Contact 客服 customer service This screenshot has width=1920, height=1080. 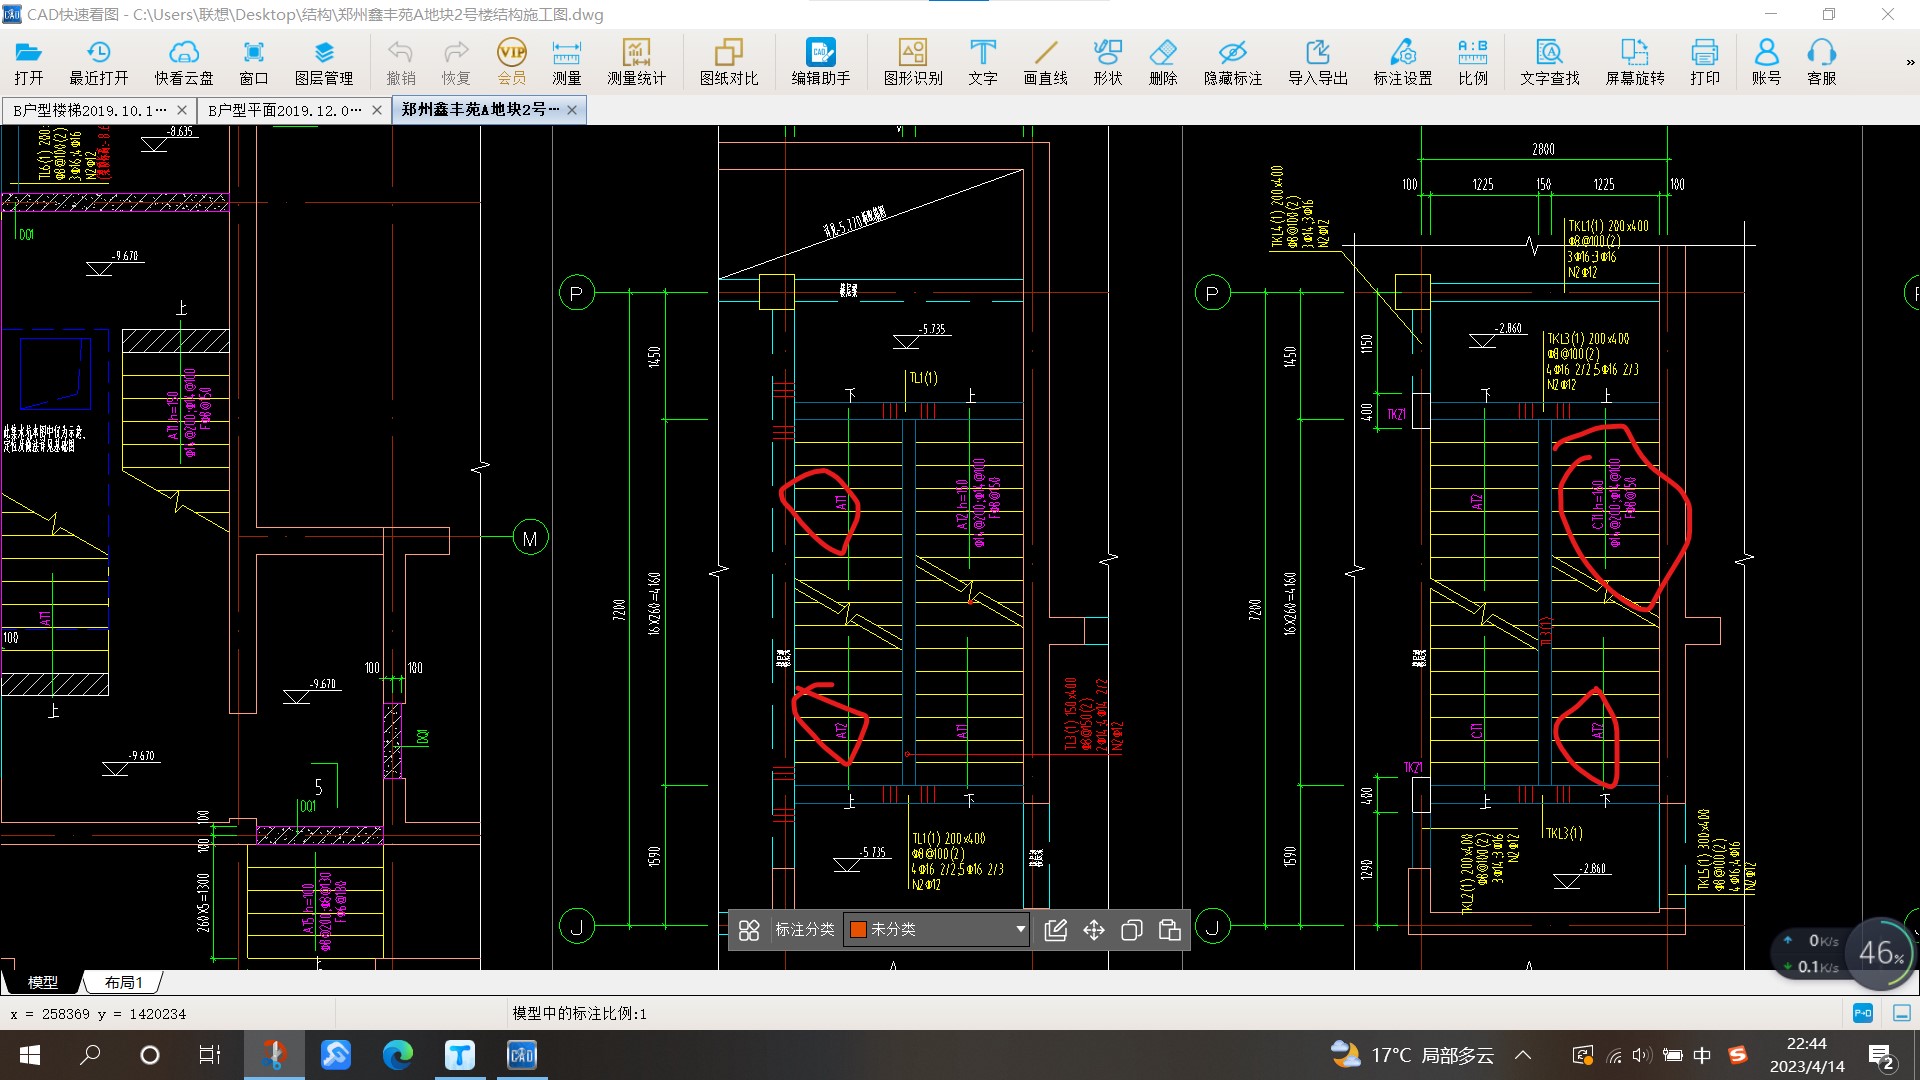(x=1822, y=63)
